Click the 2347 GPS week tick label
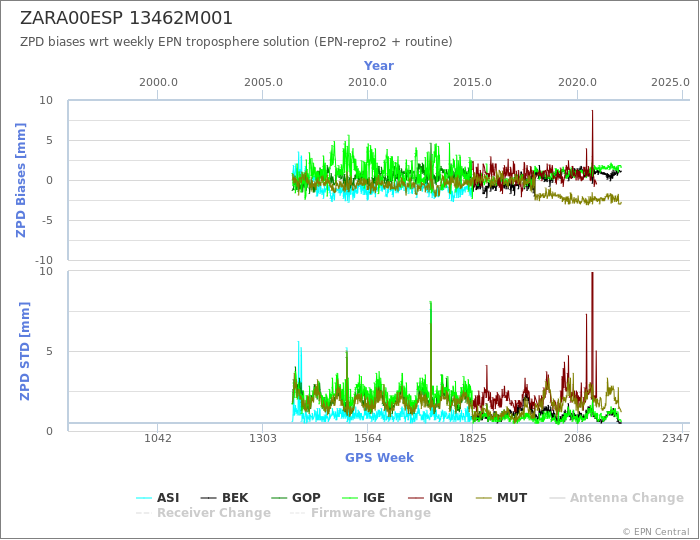Viewport: 700px width, 540px height. [675, 439]
